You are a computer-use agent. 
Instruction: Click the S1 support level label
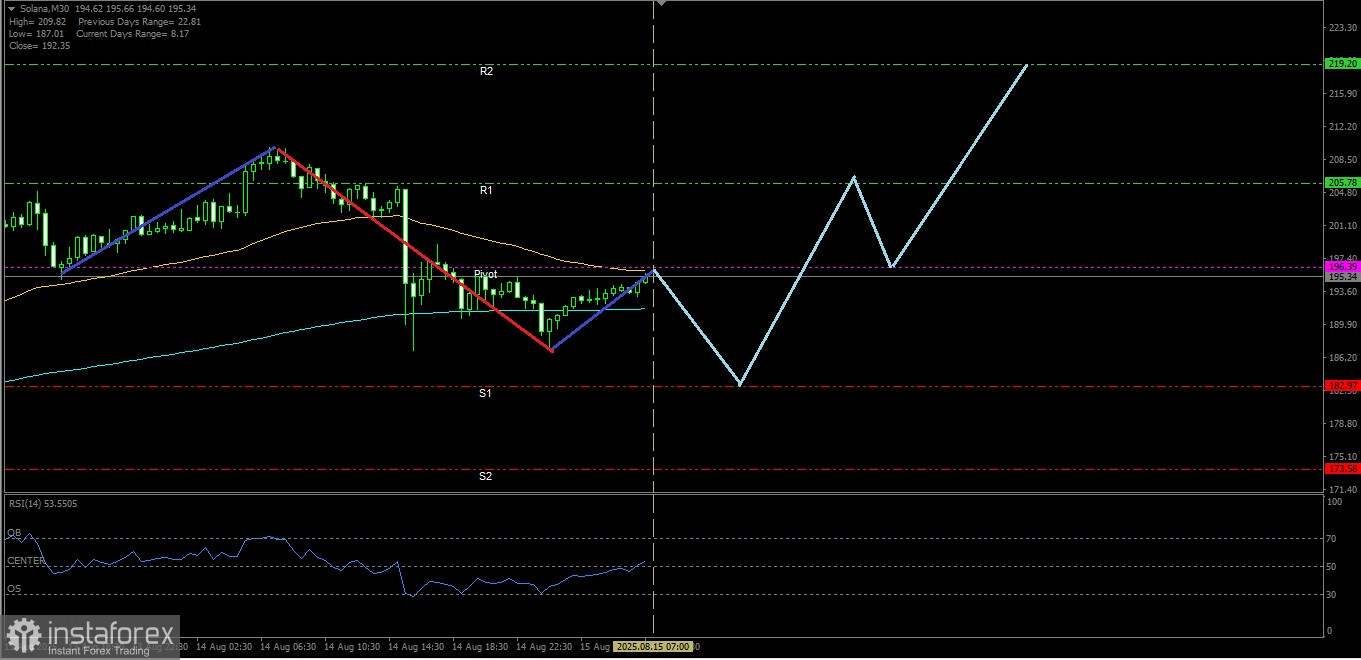coord(485,393)
